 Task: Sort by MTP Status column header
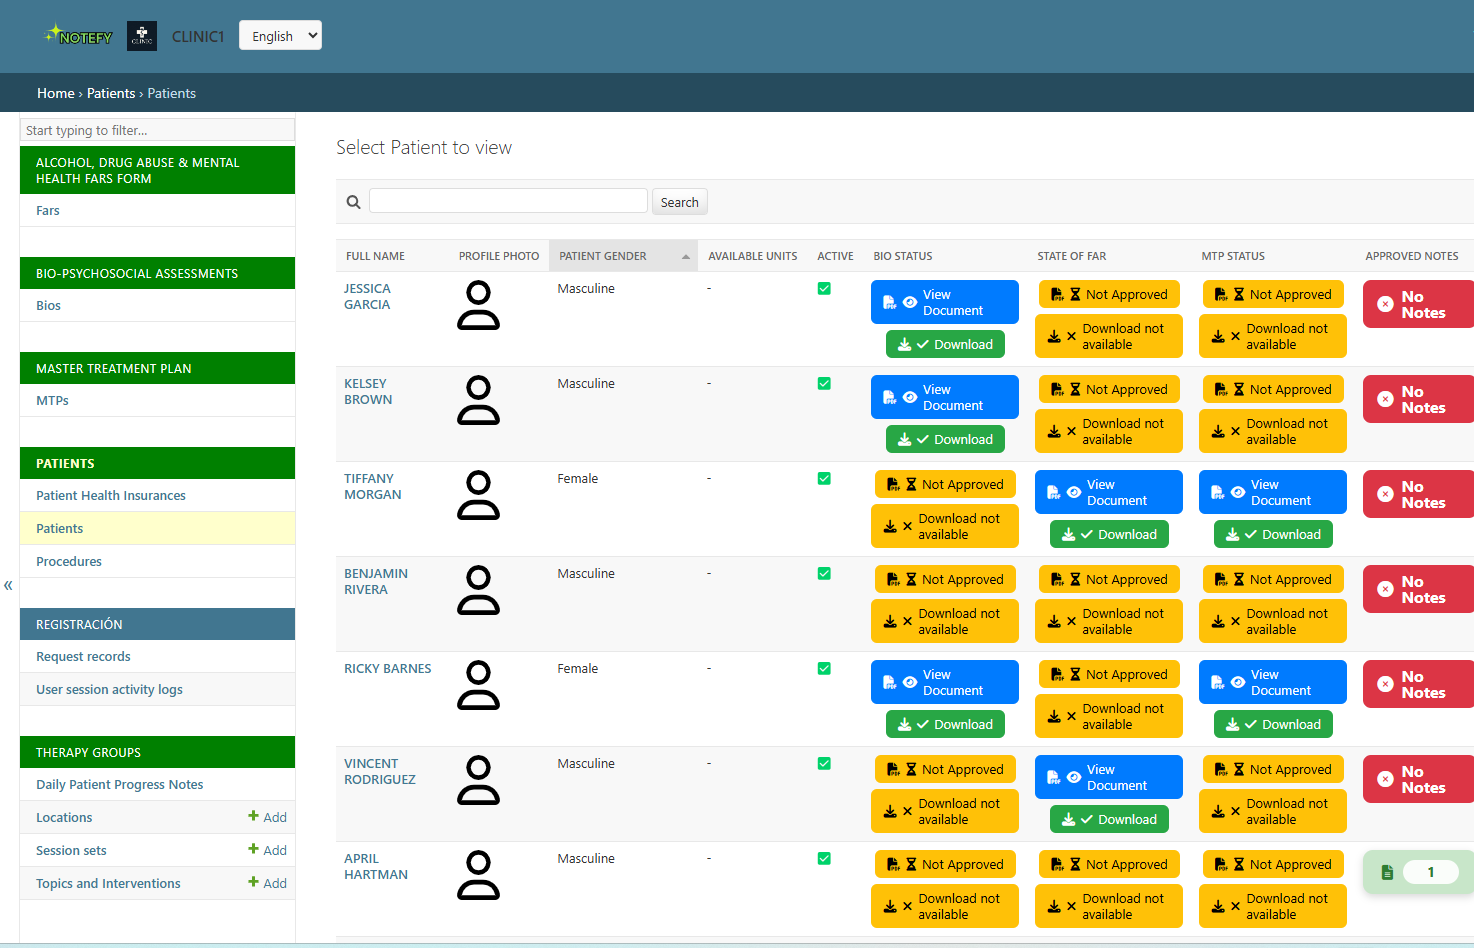click(1233, 256)
